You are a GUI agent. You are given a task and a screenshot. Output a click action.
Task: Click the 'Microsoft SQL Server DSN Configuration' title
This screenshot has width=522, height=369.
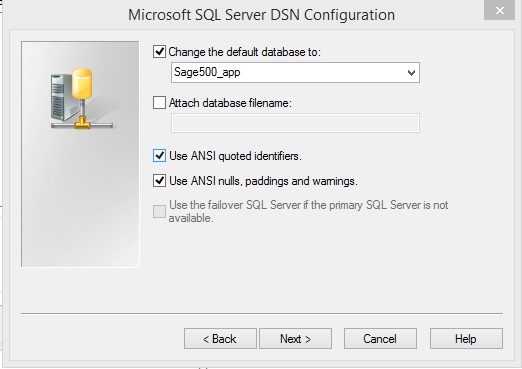coord(261,15)
